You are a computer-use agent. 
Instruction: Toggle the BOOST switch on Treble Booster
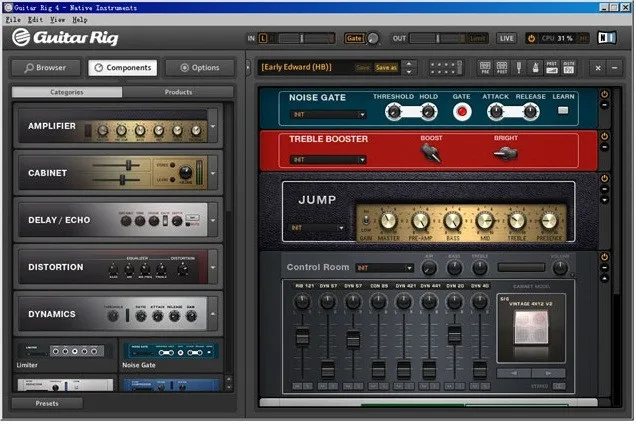coord(431,153)
